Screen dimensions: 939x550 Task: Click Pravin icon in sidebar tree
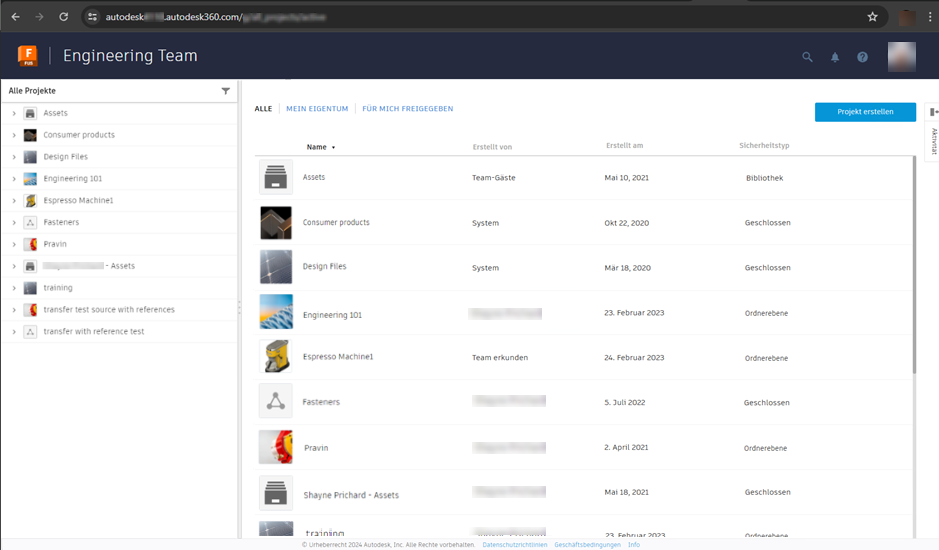30,244
